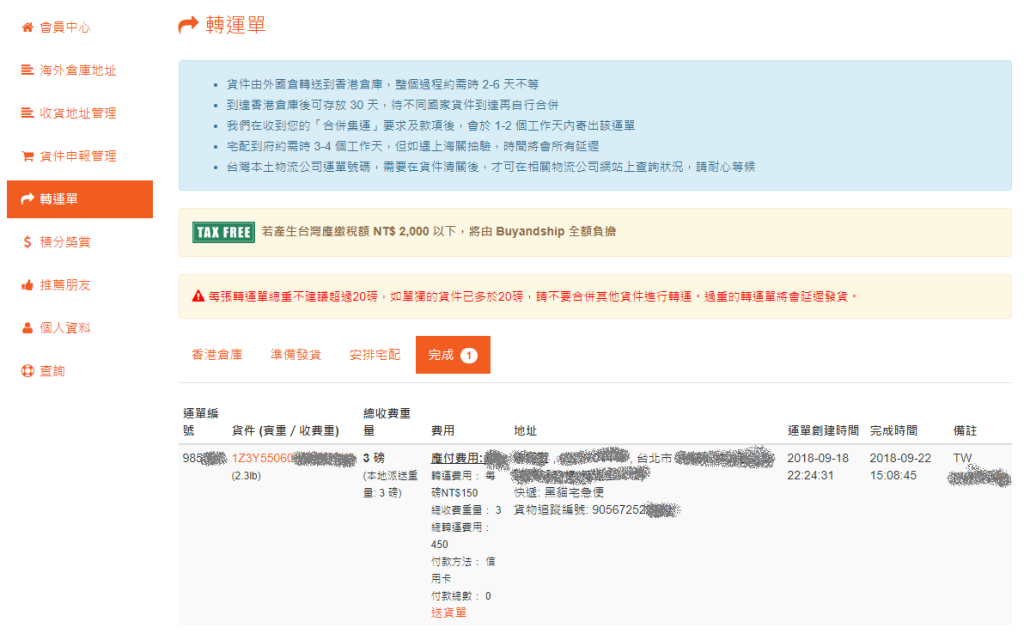Click the thumbs-up icon beside 推薦朋友
The image size is (1024, 634).
(x=27, y=285)
